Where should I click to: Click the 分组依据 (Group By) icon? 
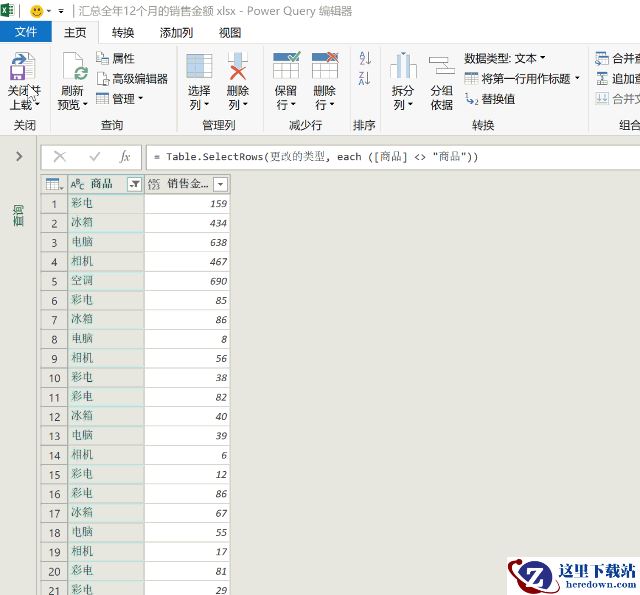coord(442,66)
